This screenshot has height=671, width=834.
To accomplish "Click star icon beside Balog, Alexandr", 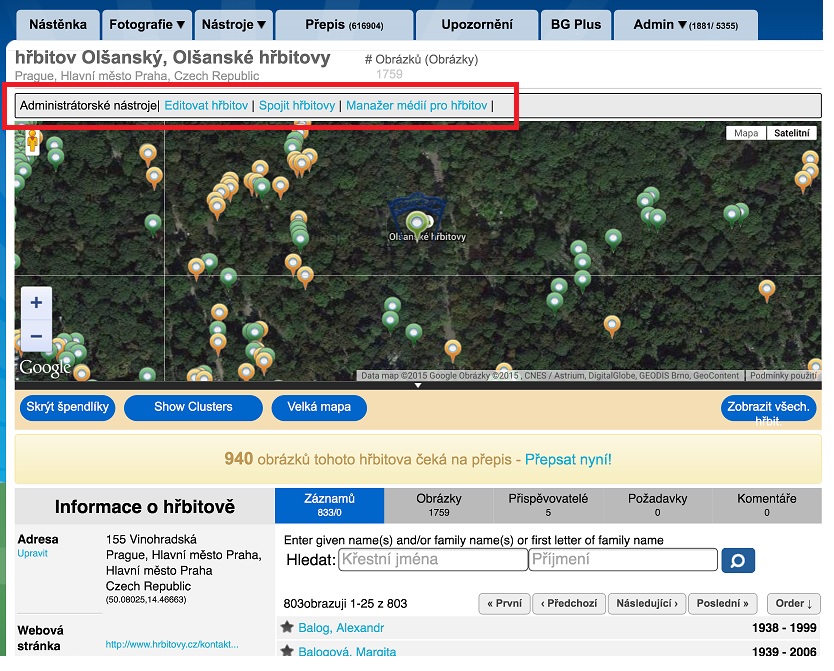I will tap(287, 628).
